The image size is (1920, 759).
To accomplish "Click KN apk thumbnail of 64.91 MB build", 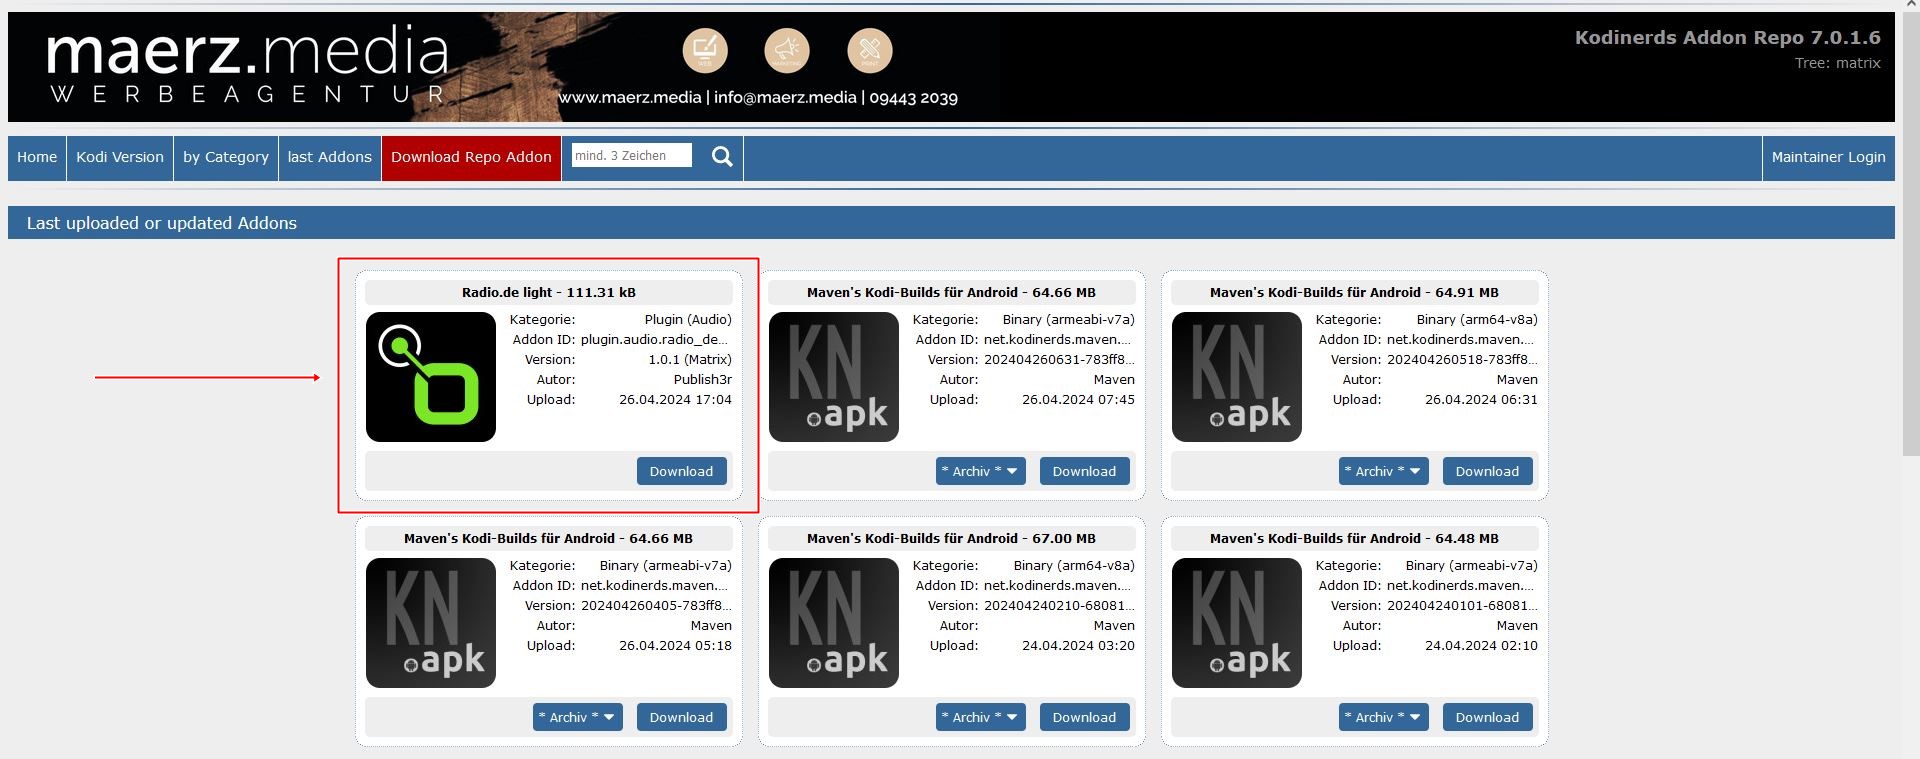I will pos(1237,377).
